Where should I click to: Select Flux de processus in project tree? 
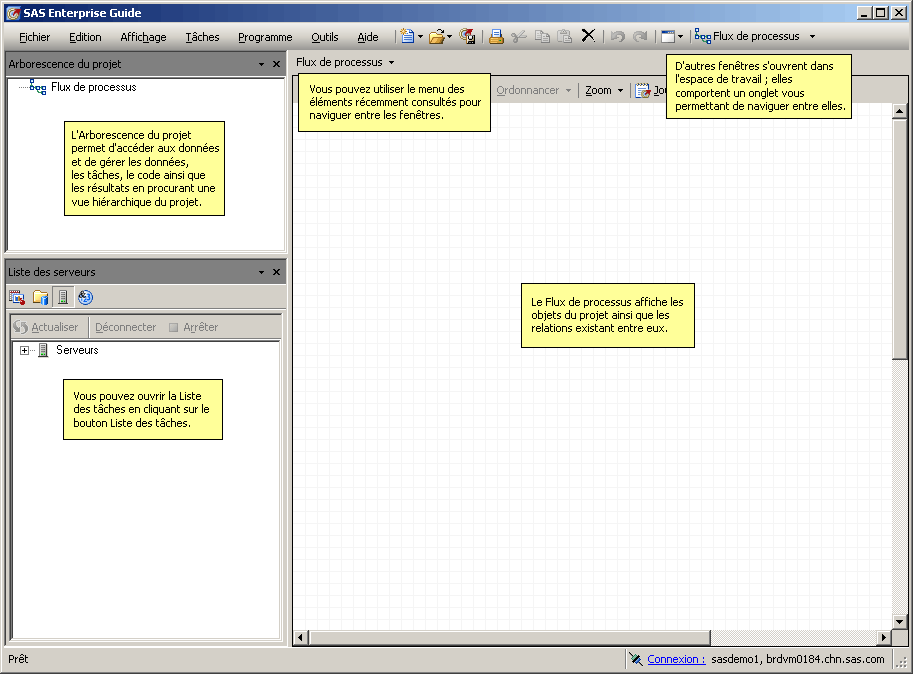click(x=93, y=87)
